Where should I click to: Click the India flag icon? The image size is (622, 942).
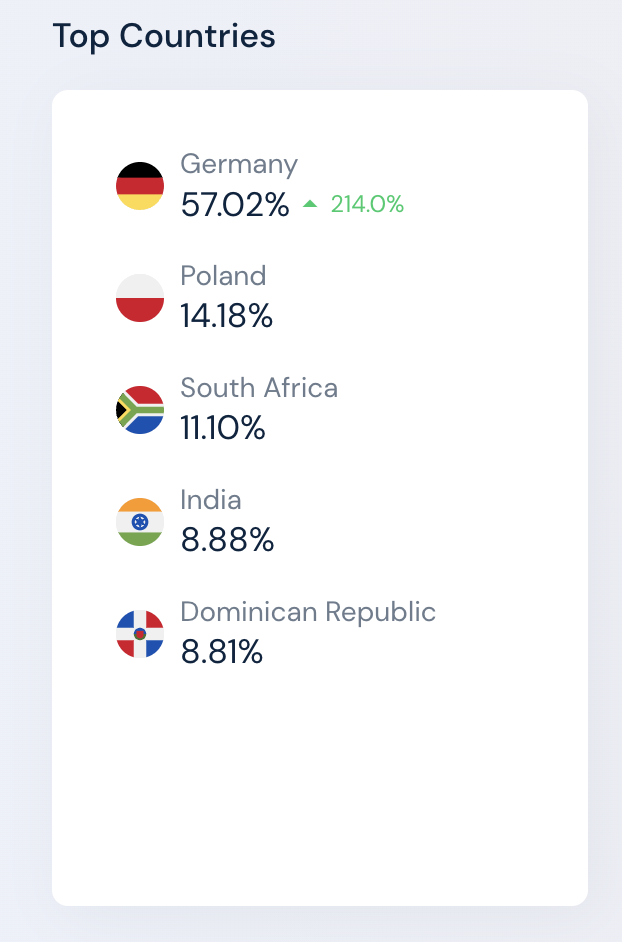140,522
